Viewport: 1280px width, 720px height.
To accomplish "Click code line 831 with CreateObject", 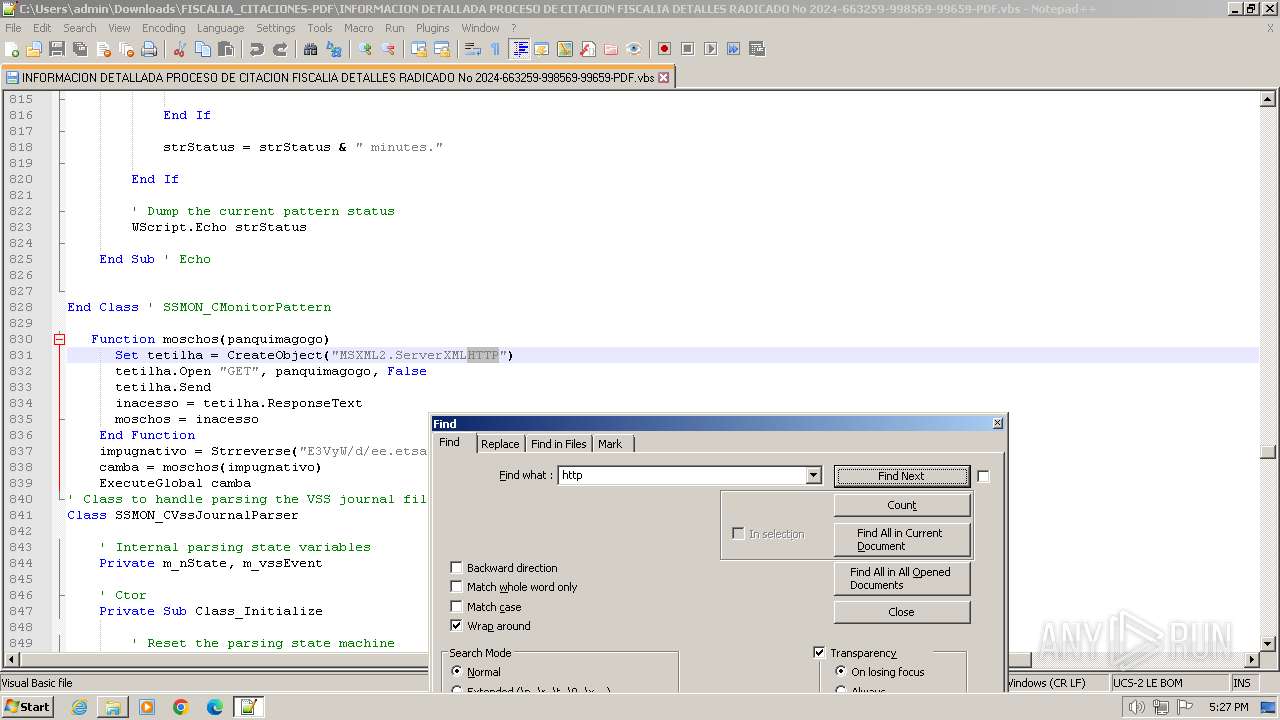I will (x=662, y=355).
